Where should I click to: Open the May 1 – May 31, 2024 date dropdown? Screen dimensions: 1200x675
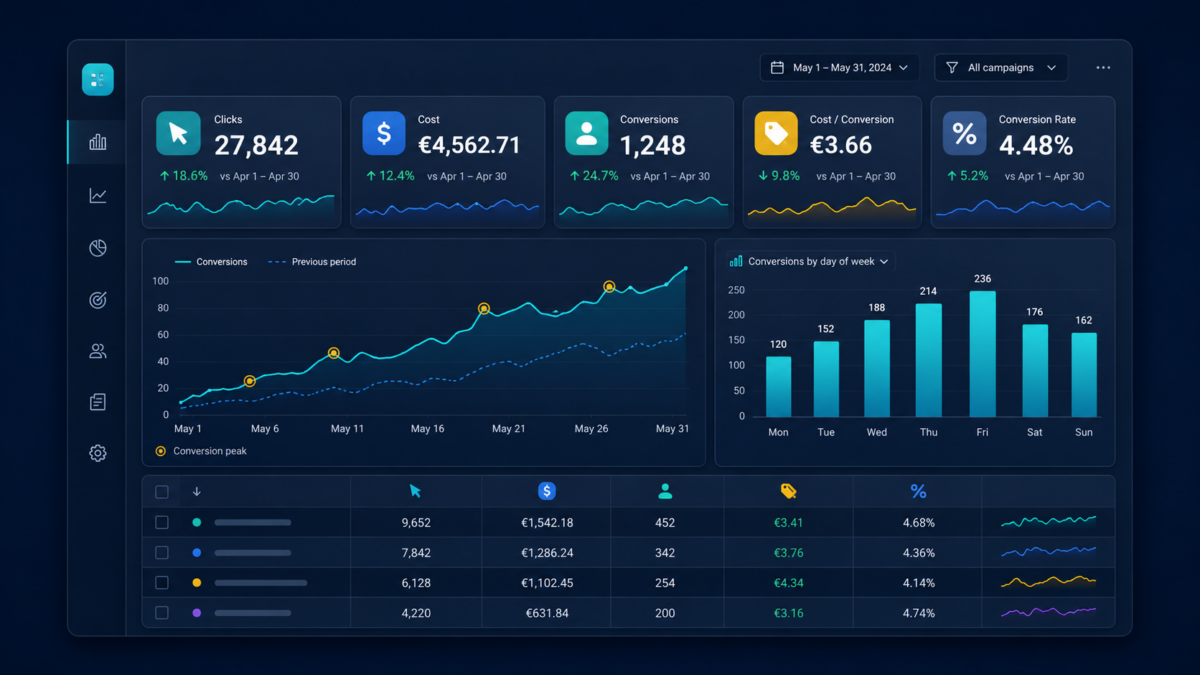click(840, 68)
